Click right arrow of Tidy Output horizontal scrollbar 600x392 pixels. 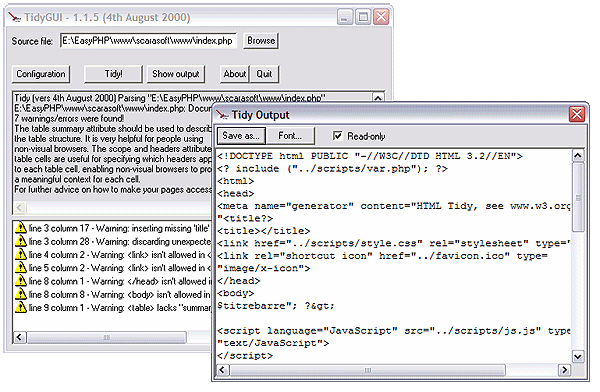click(x=564, y=370)
